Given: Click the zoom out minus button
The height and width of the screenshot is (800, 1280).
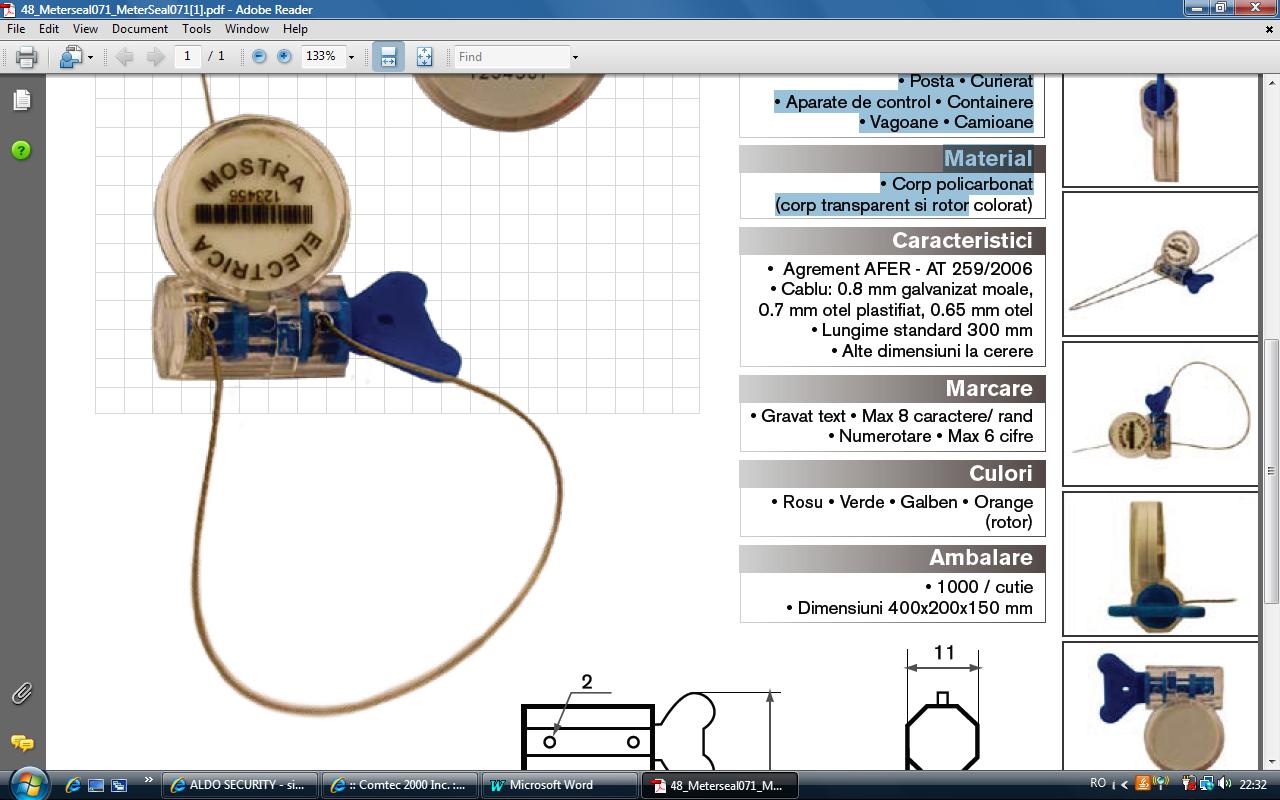Looking at the screenshot, I should point(259,57).
